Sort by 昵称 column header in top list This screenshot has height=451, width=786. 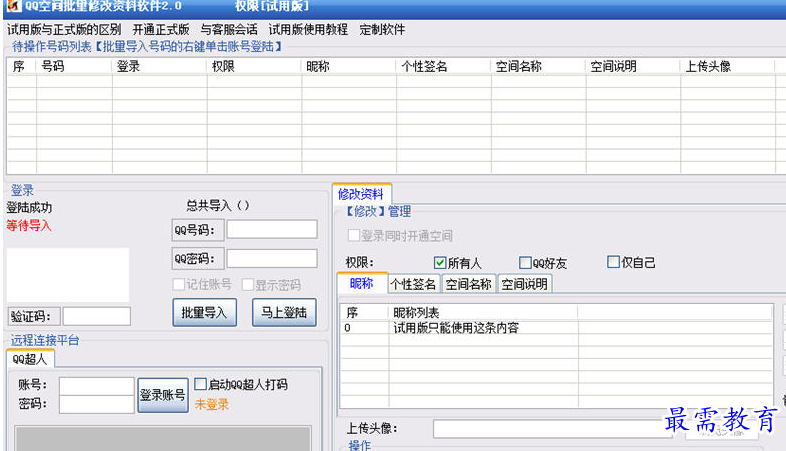[349, 66]
